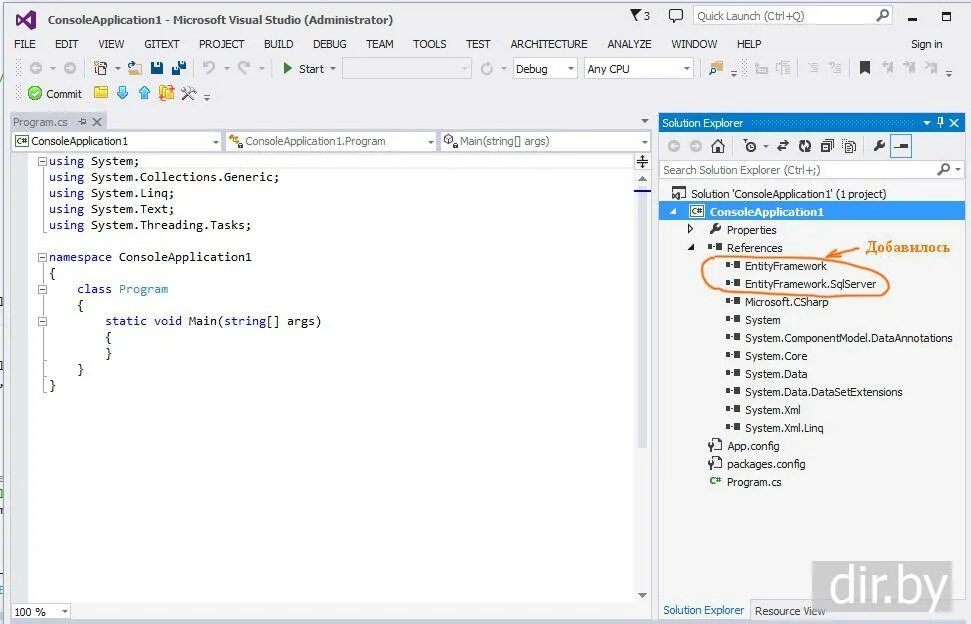
Task: Collapse the ConsoleApplication1 project node
Action: pos(673,212)
